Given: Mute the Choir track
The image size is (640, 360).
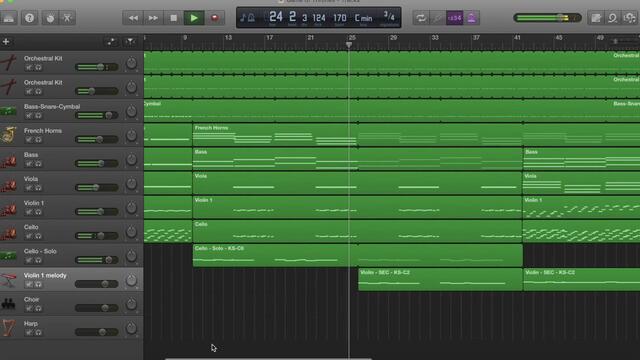Looking at the screenshot, I should 29,308.
